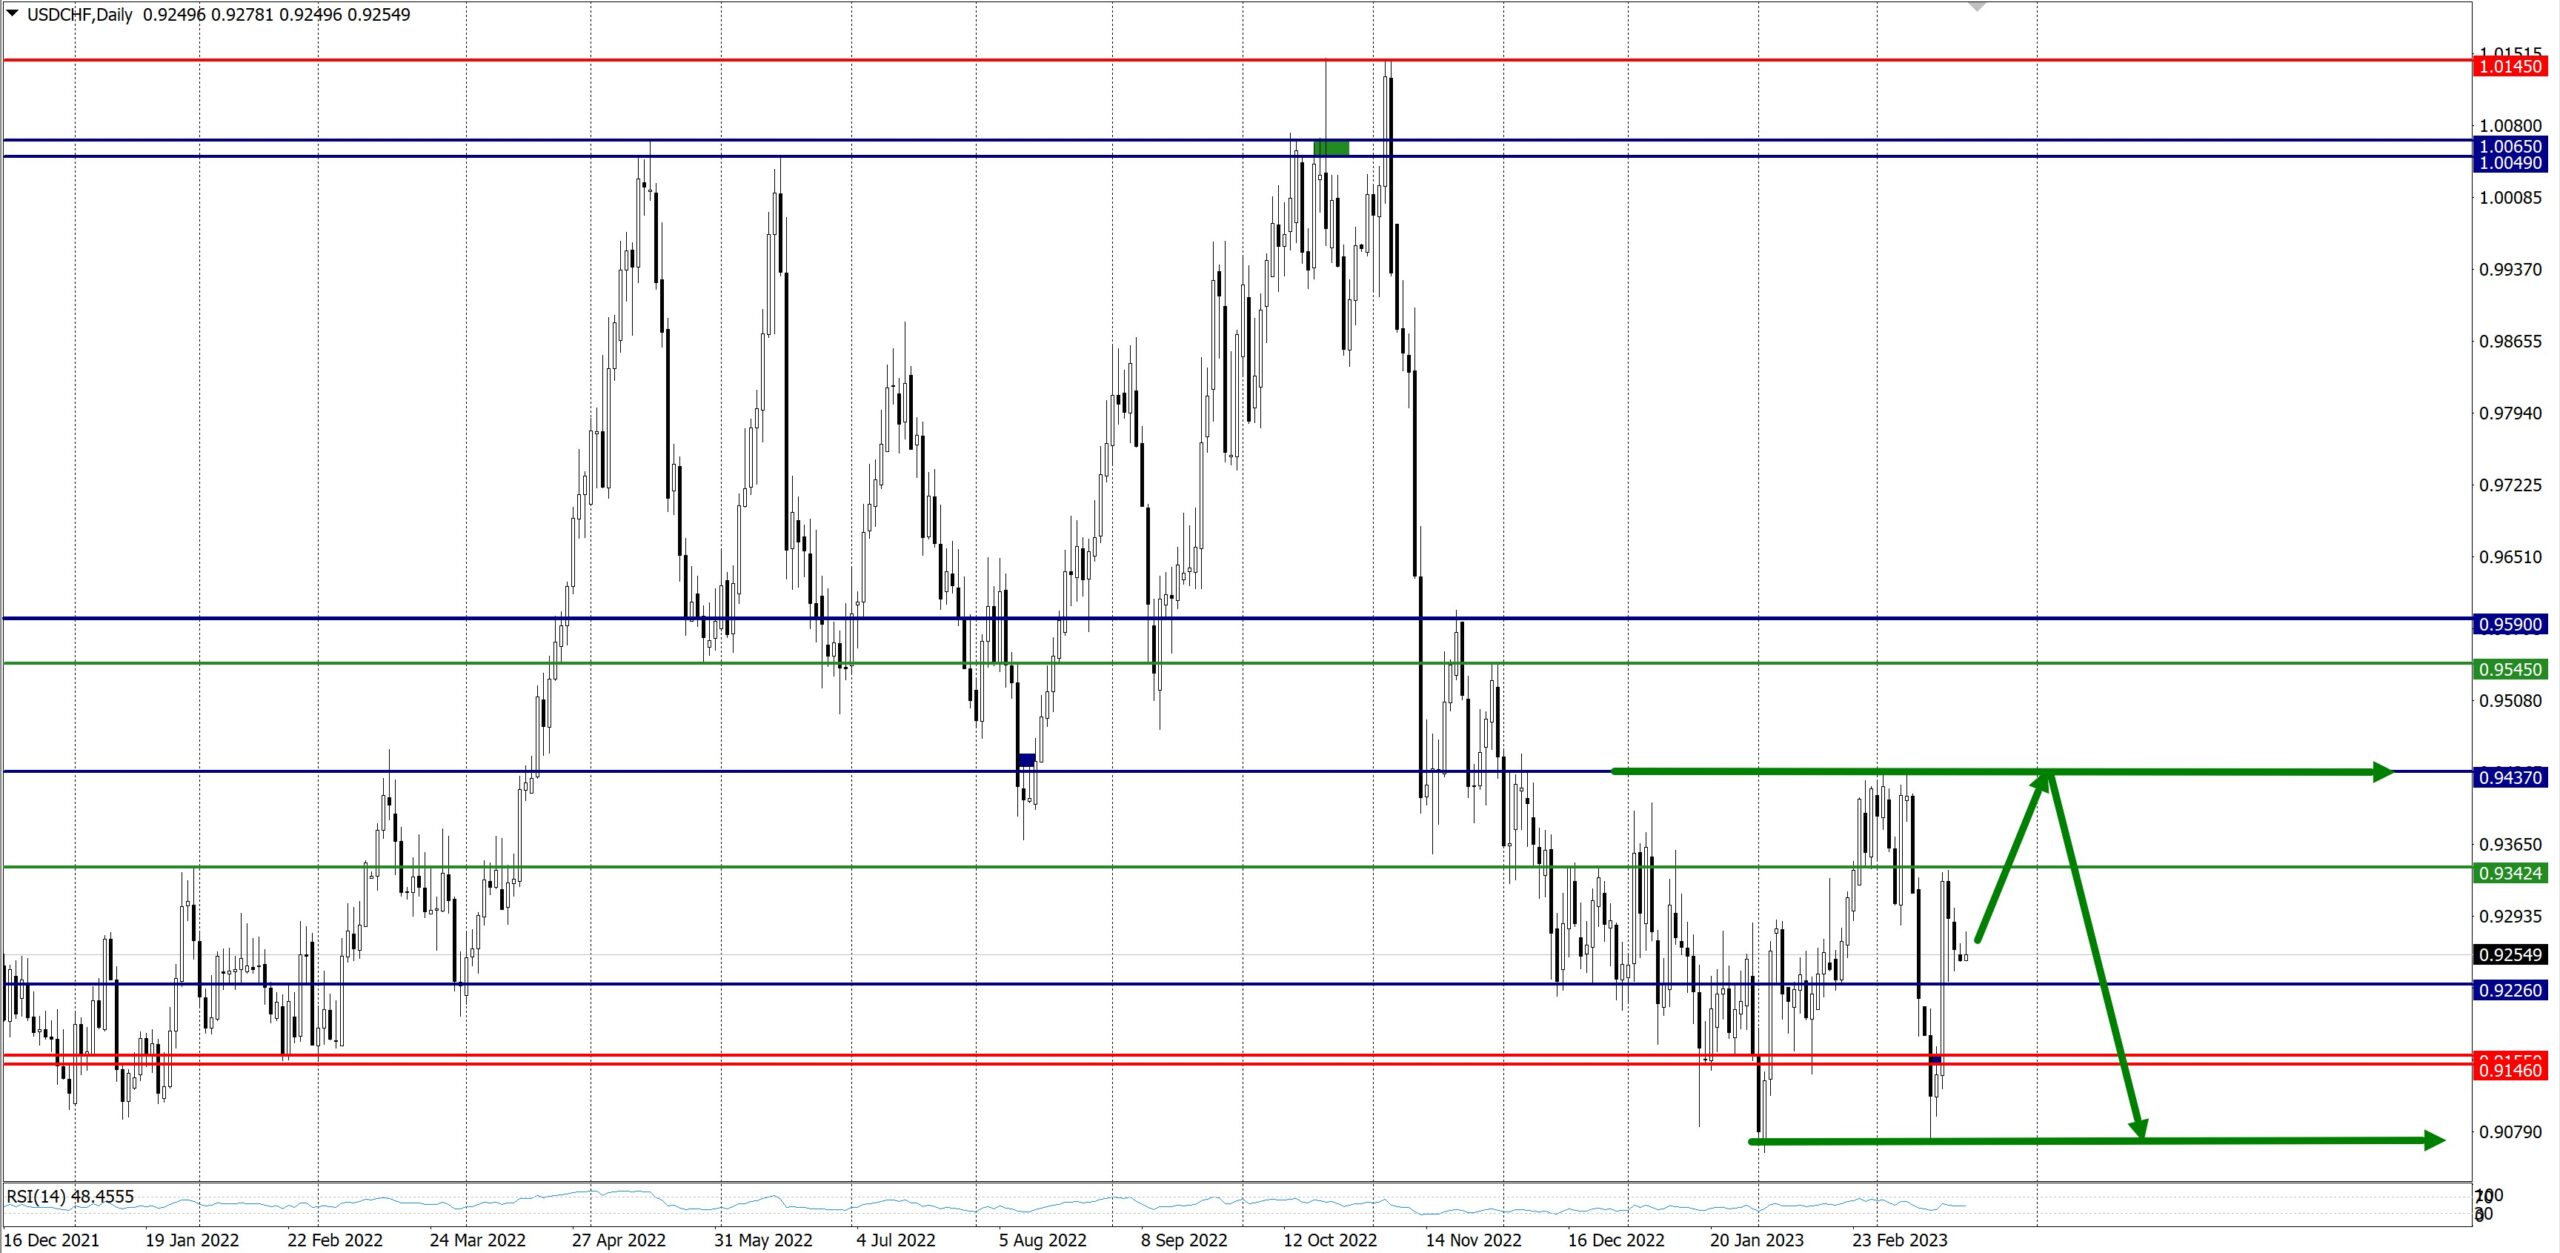Click the blue 0.94370 level label

(2510, 777)
